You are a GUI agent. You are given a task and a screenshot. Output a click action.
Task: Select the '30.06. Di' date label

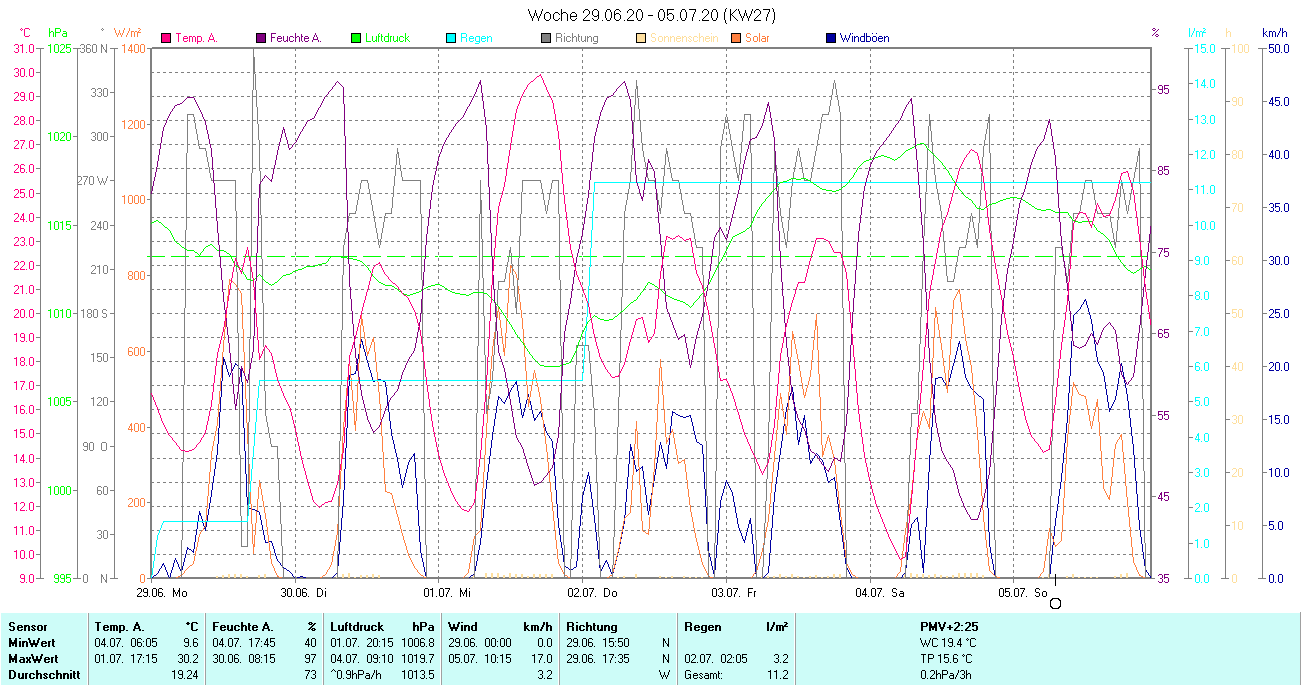[303, 593]
